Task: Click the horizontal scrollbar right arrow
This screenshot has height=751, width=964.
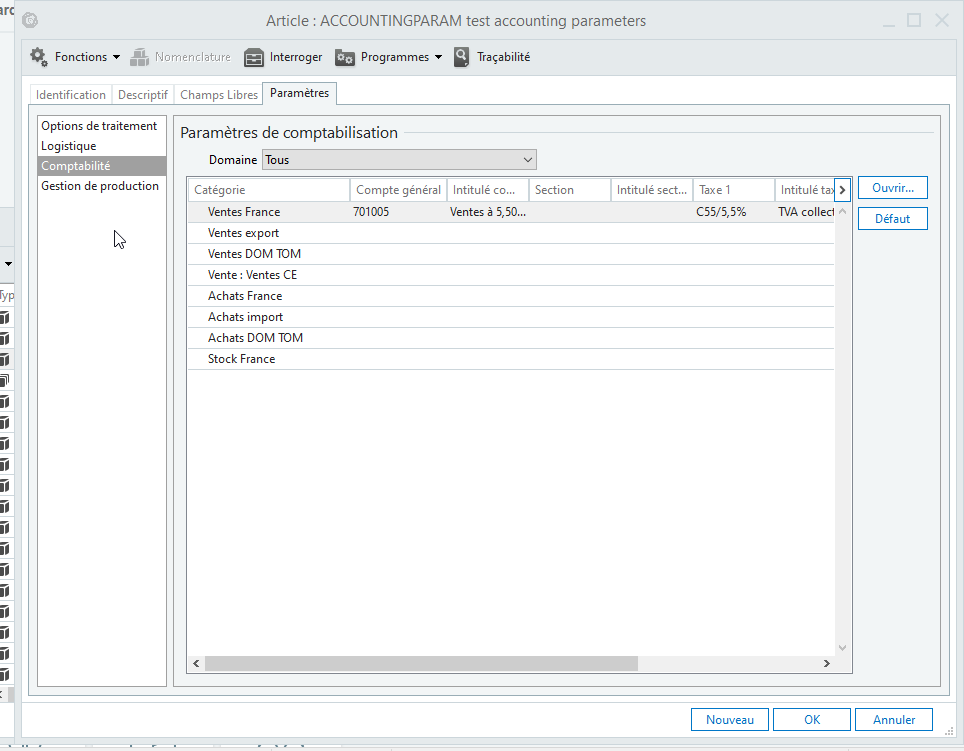Action: pos(826,663)
